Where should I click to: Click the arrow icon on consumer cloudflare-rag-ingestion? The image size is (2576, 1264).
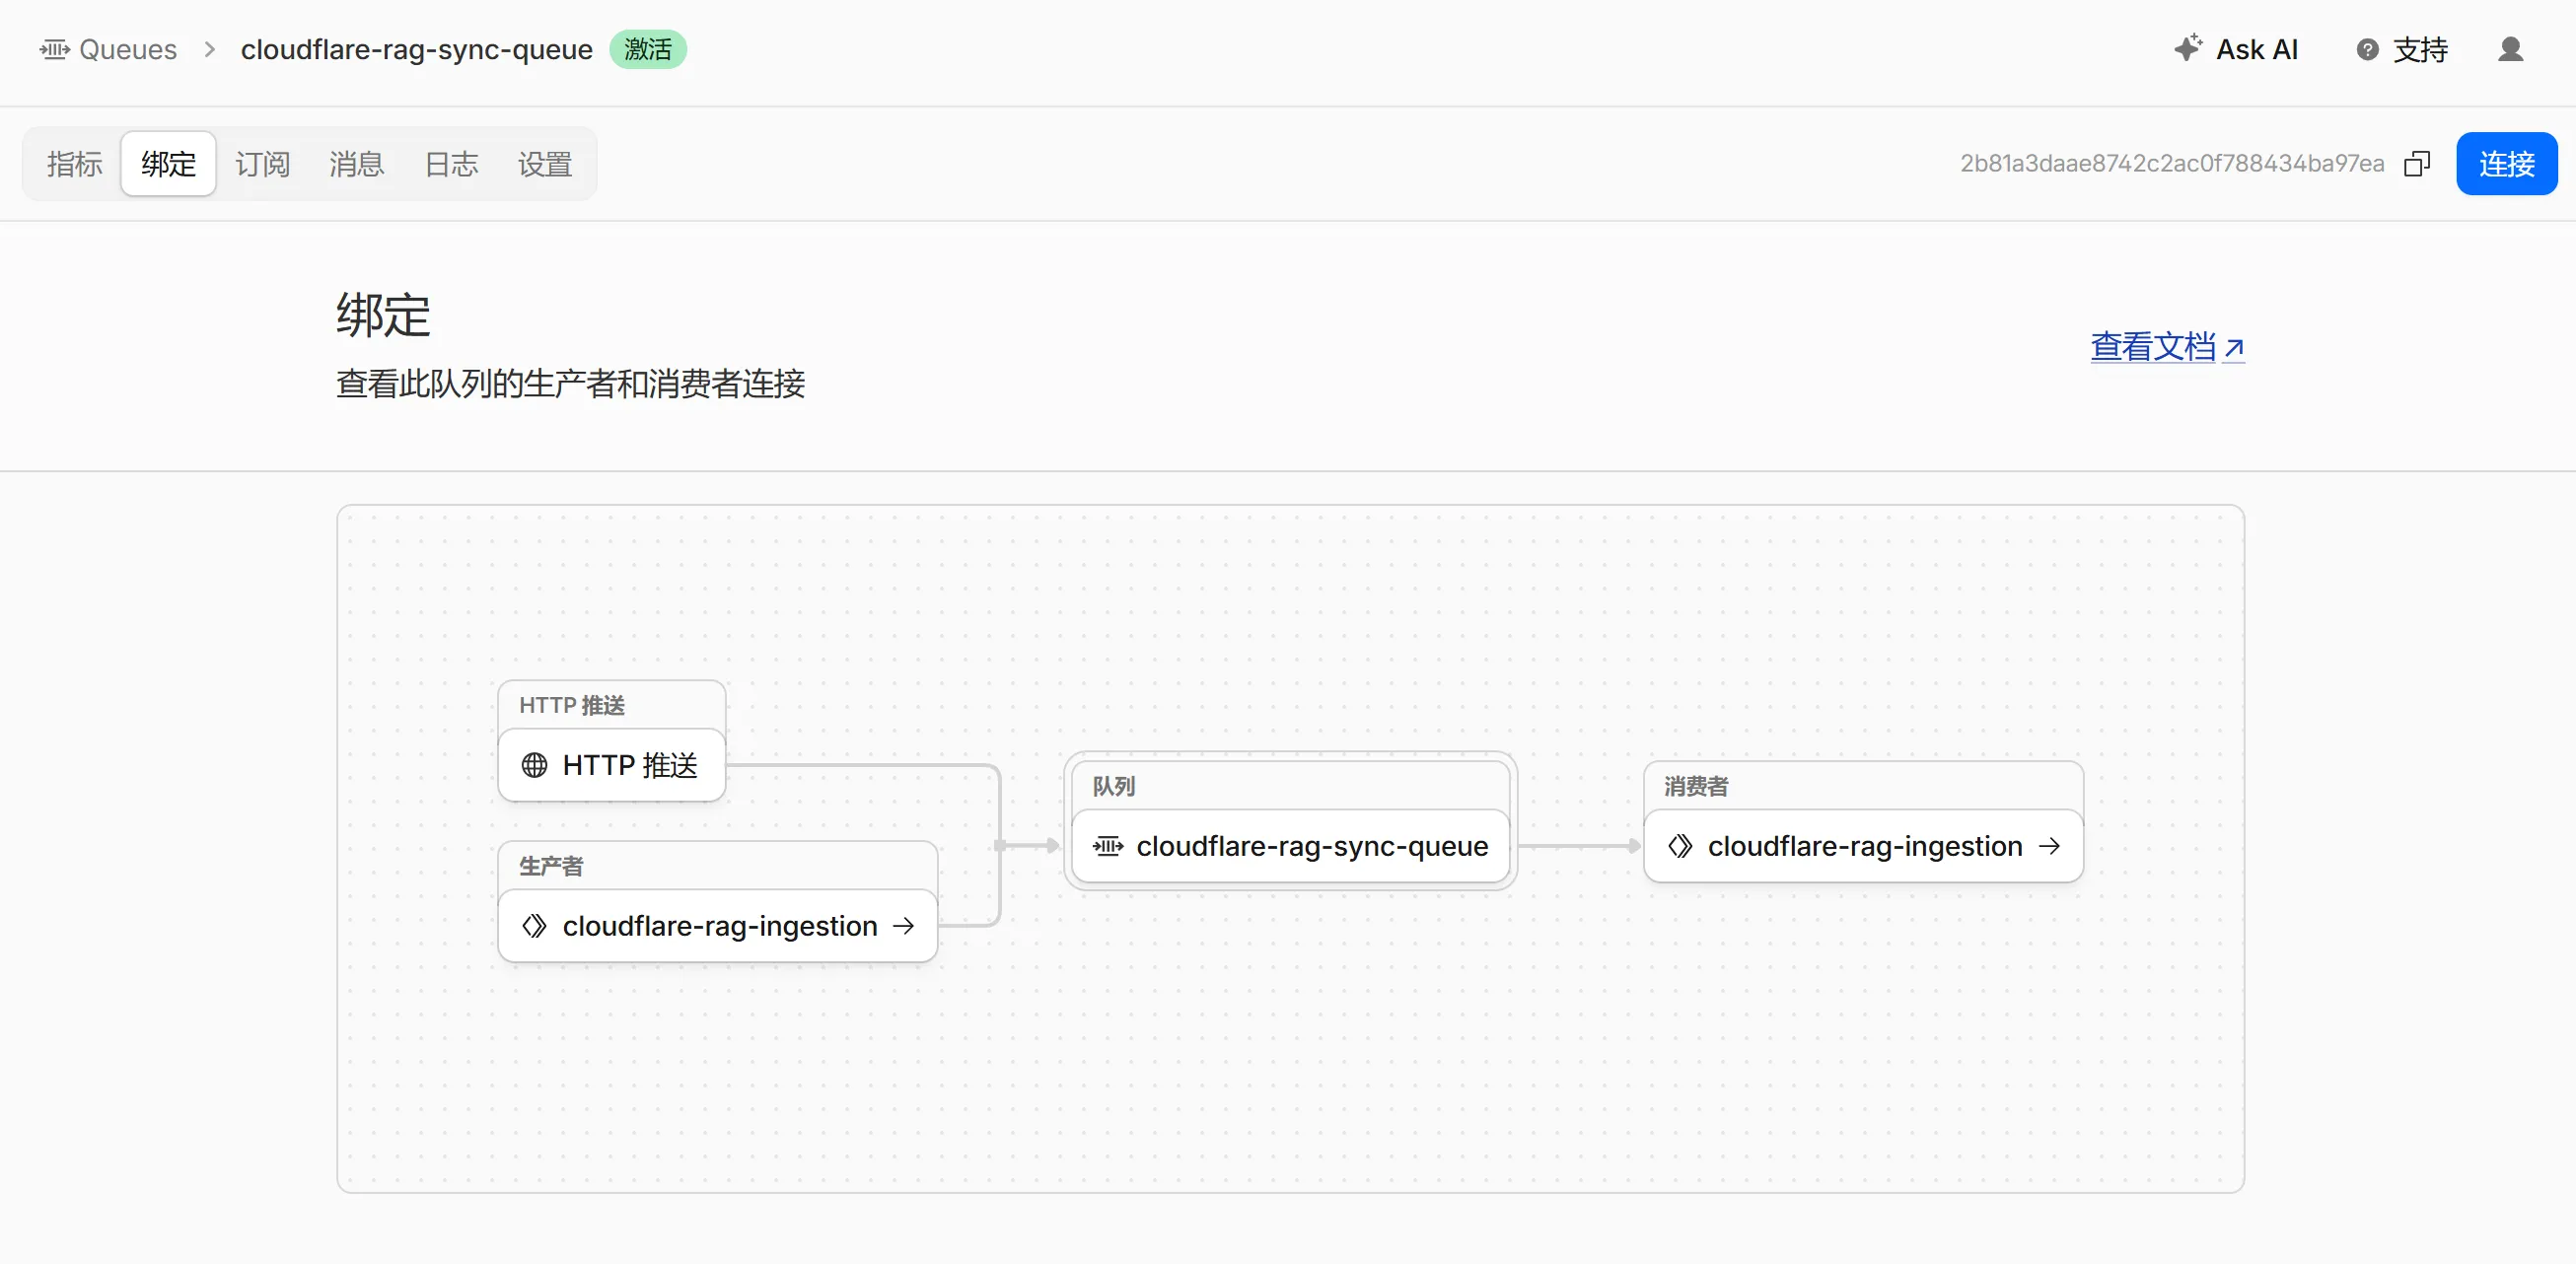tap(2049, 846)
